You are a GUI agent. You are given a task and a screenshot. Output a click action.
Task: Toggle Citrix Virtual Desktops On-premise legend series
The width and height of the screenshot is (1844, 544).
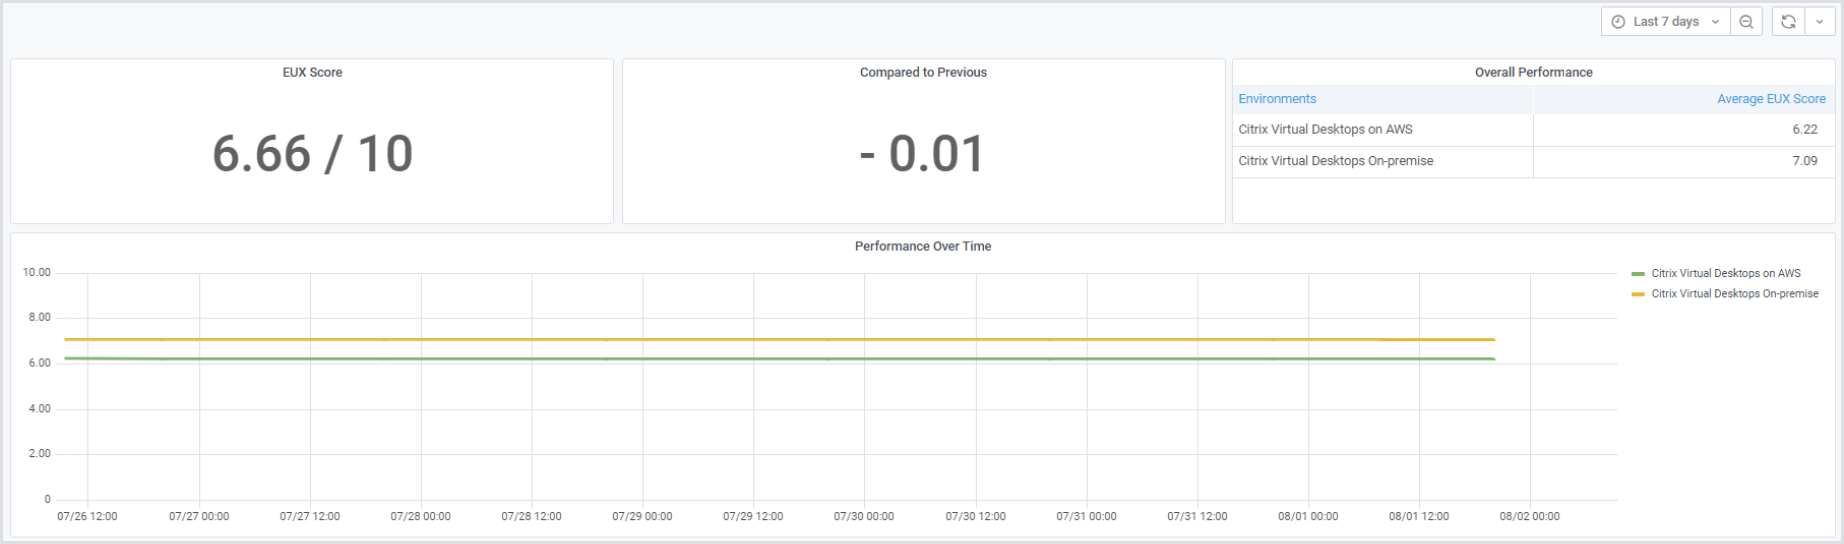pos(1734,294)
